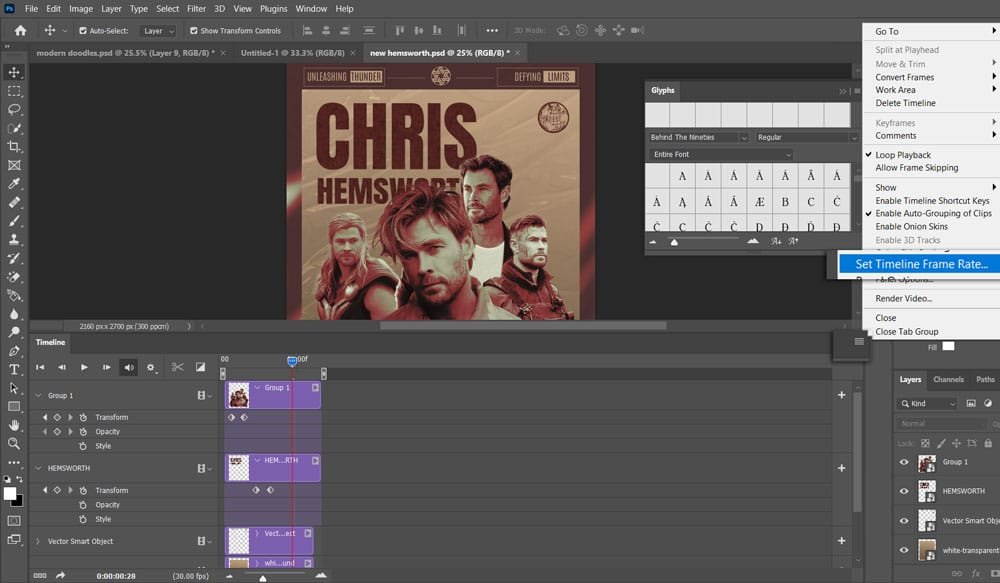Select the Hand tool

click(x=14, y=425)
